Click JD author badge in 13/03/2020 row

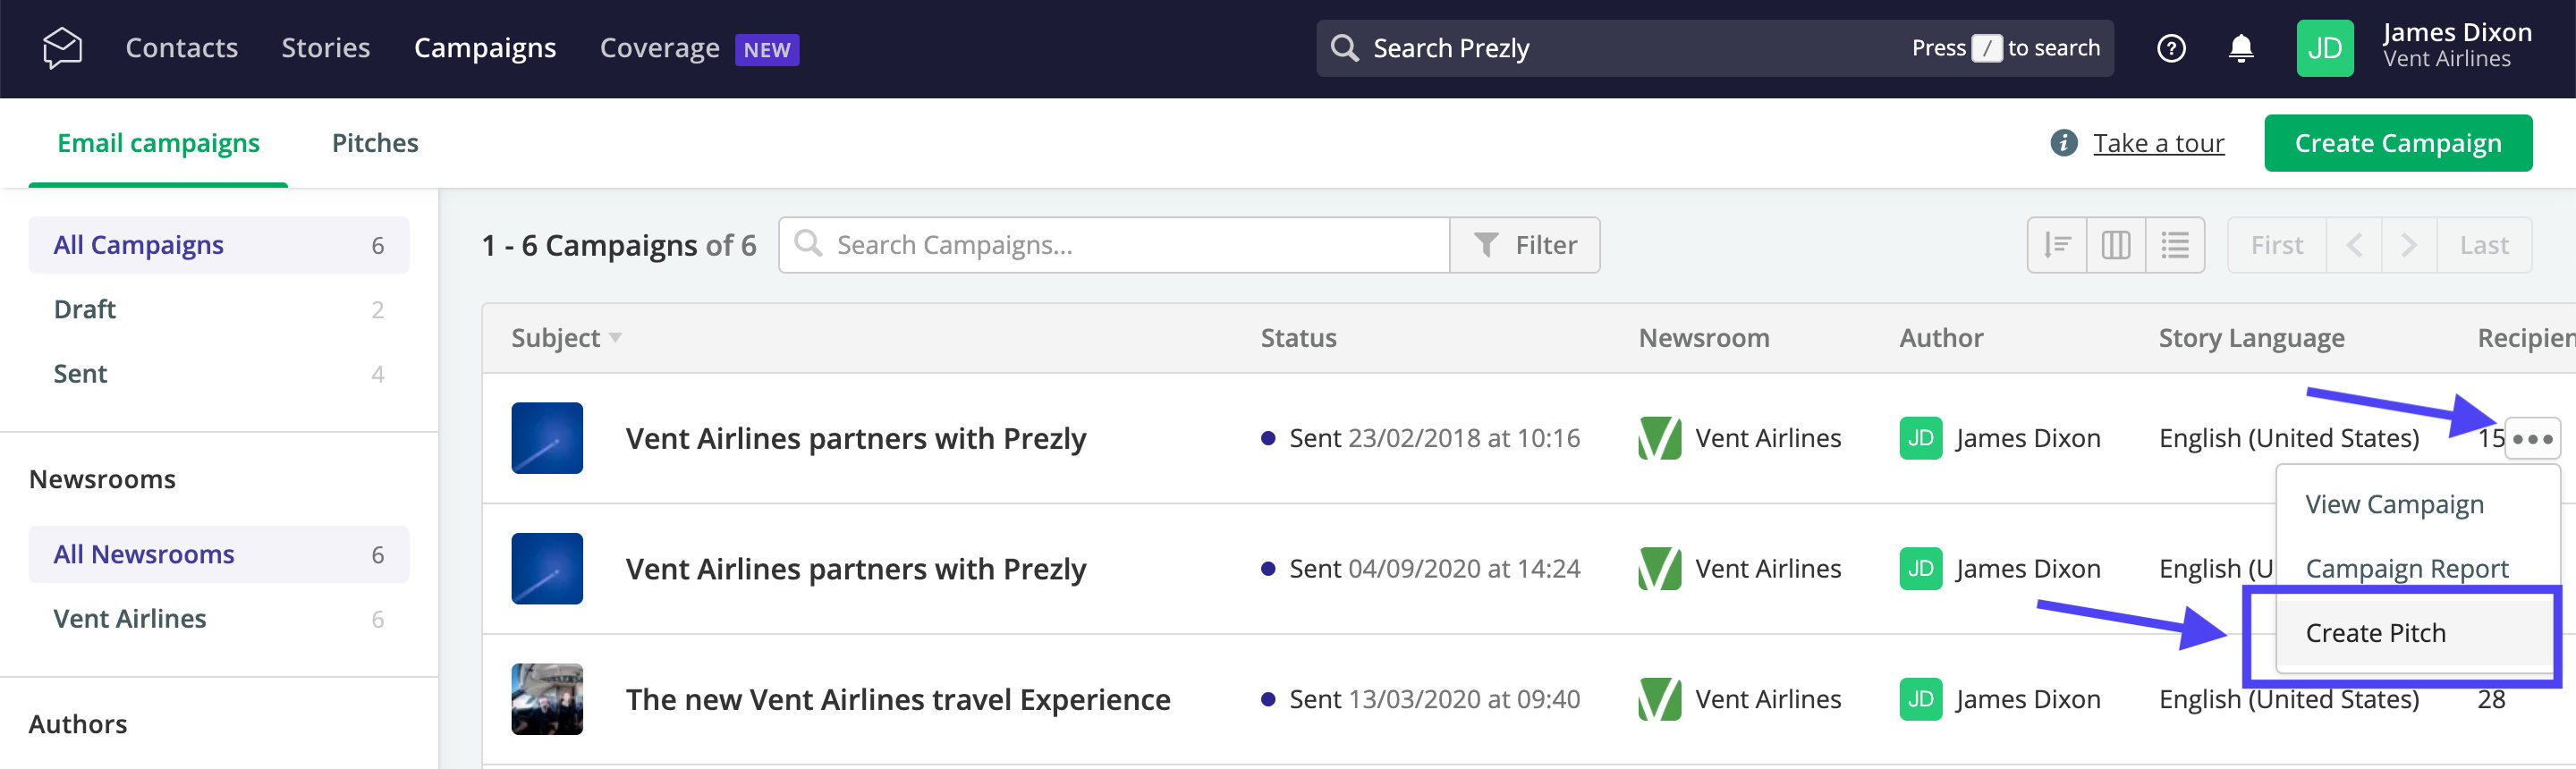point(1920,699)
